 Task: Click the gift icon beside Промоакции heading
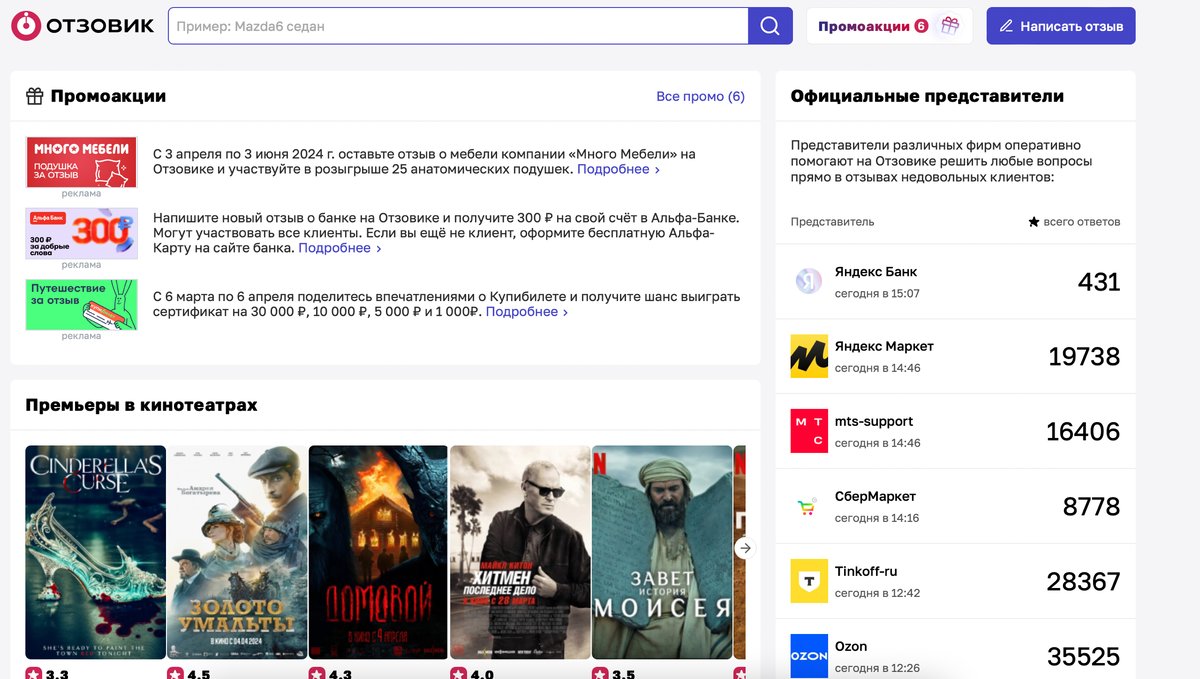(x=35, y=96)
